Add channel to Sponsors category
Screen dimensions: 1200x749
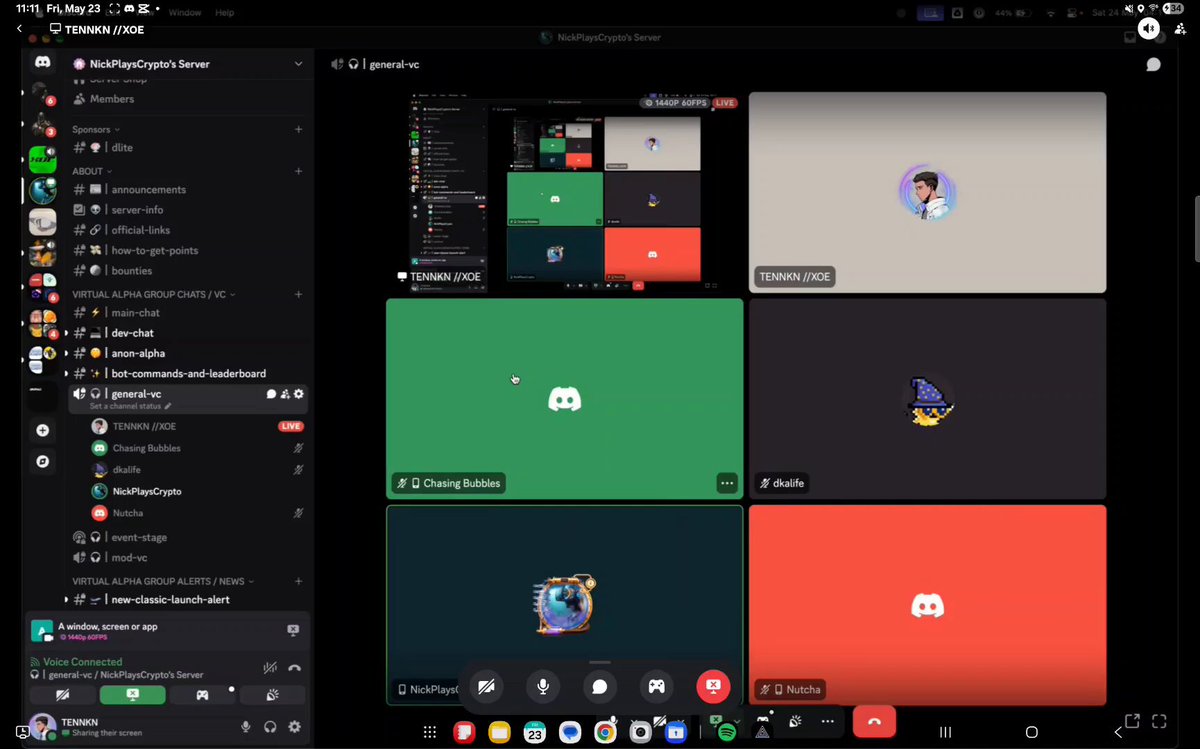tap(298, 129)
